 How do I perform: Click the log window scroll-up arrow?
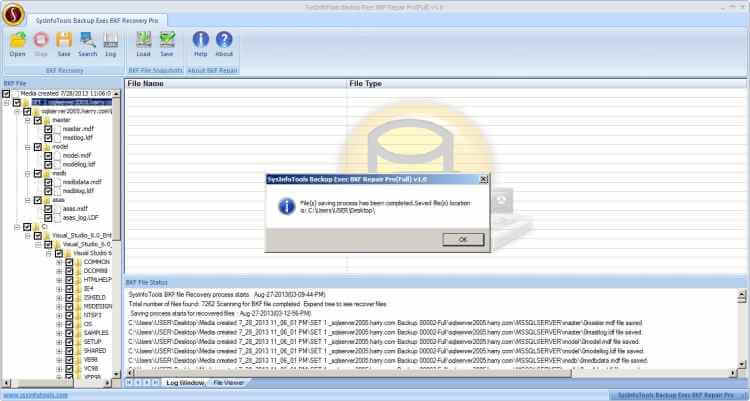(742, 293)
